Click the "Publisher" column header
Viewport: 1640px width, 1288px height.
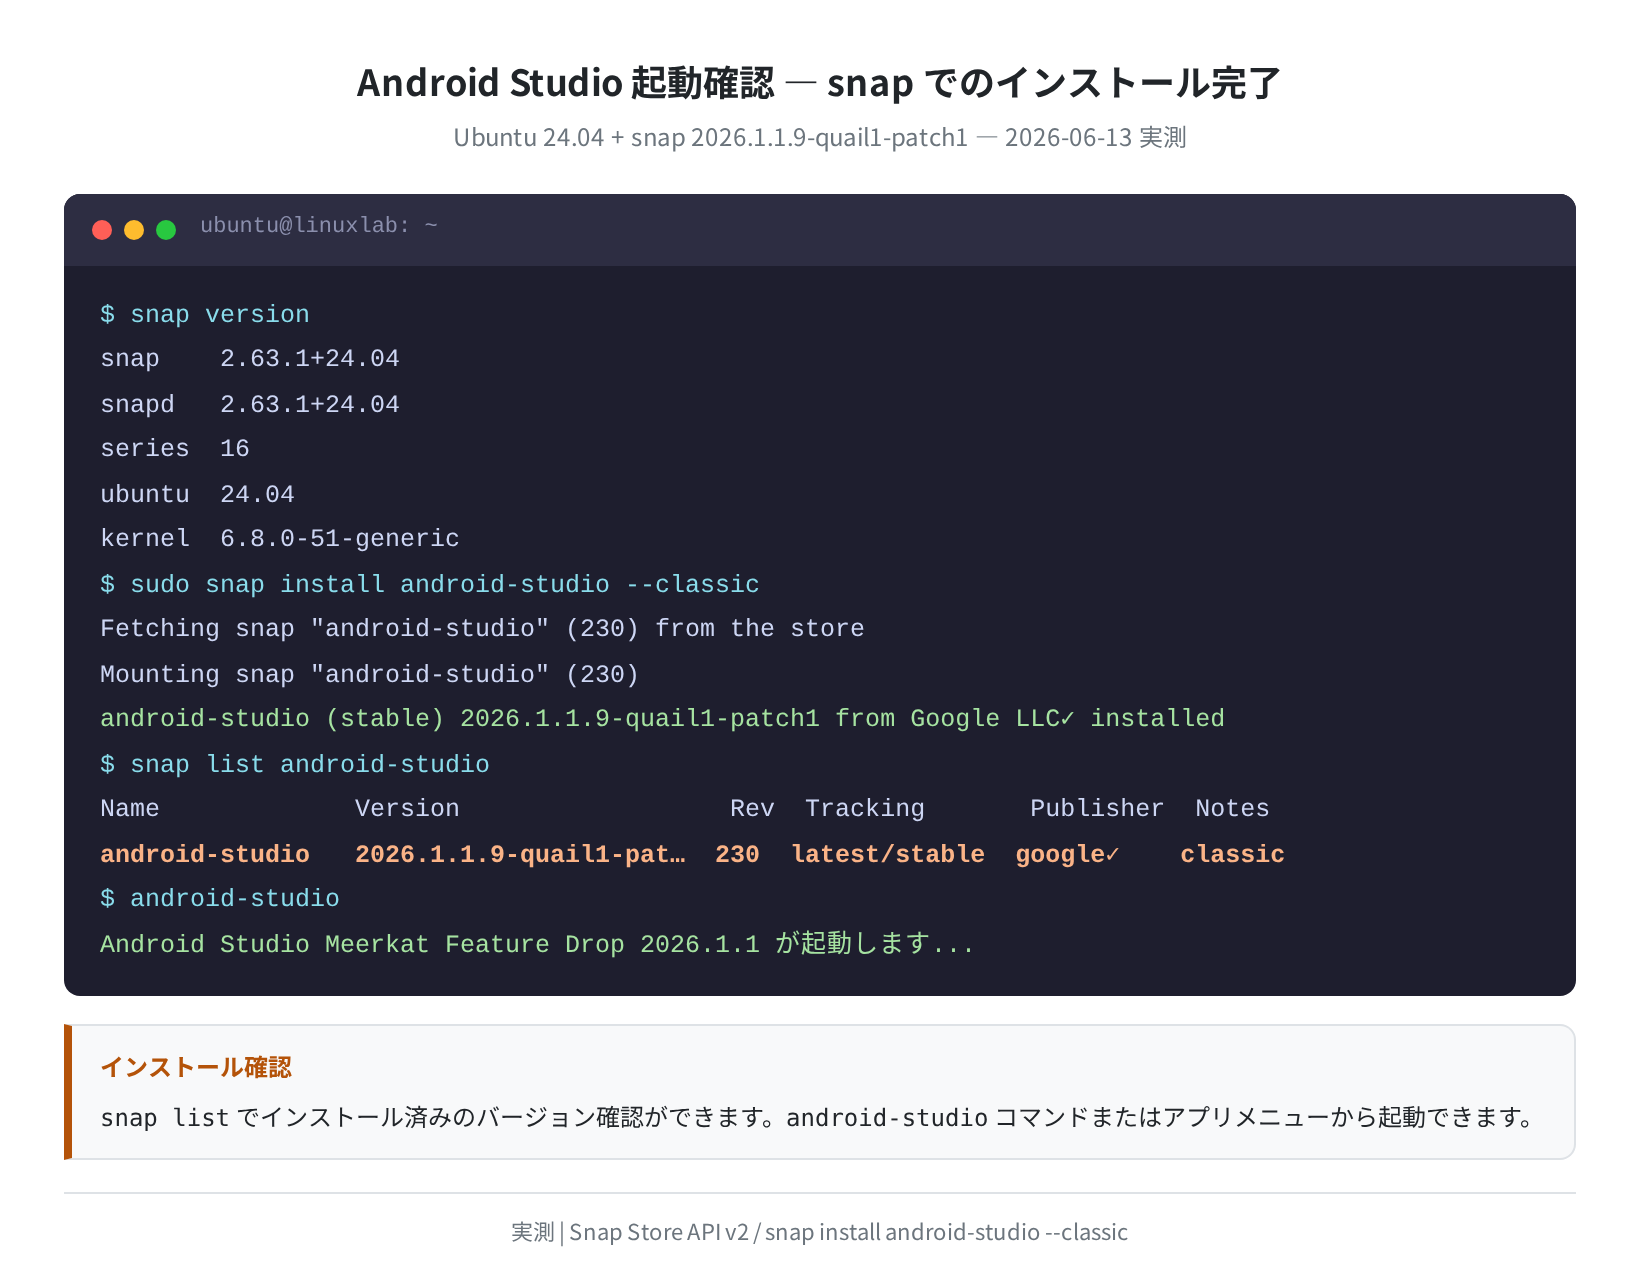click(1097, 809)
